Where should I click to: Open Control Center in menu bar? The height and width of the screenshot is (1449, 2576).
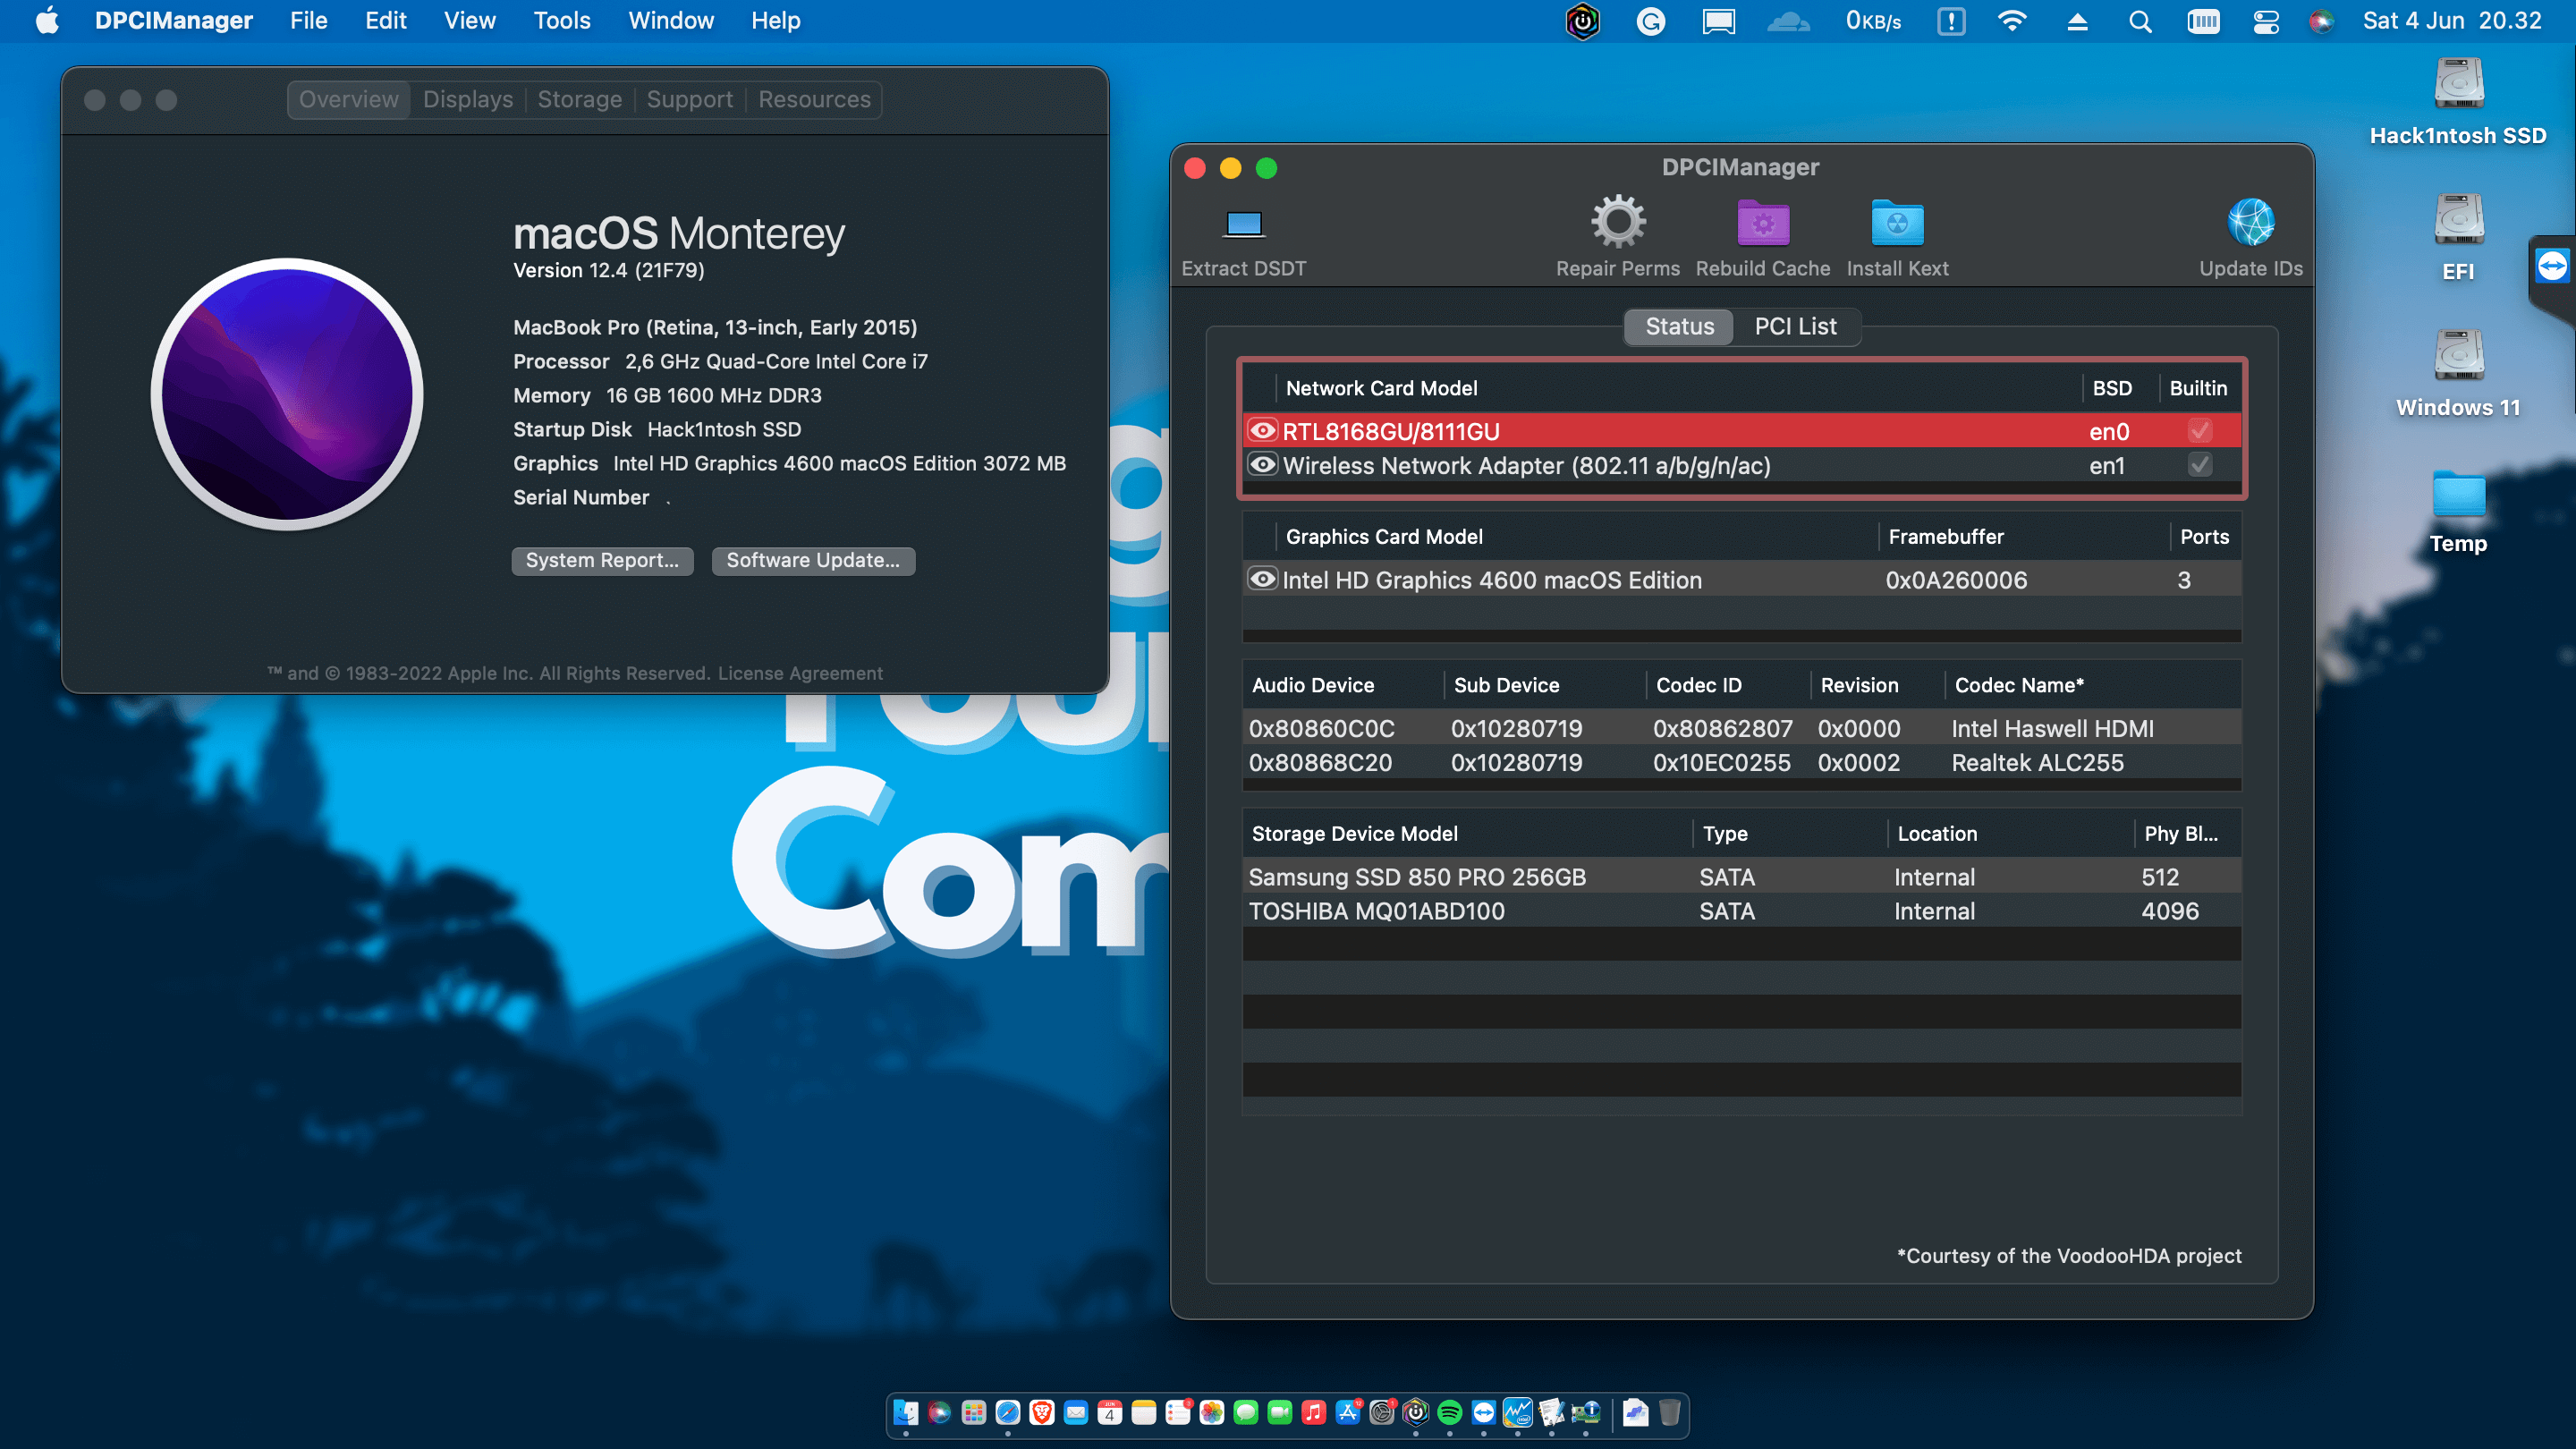pos(2265,21)
